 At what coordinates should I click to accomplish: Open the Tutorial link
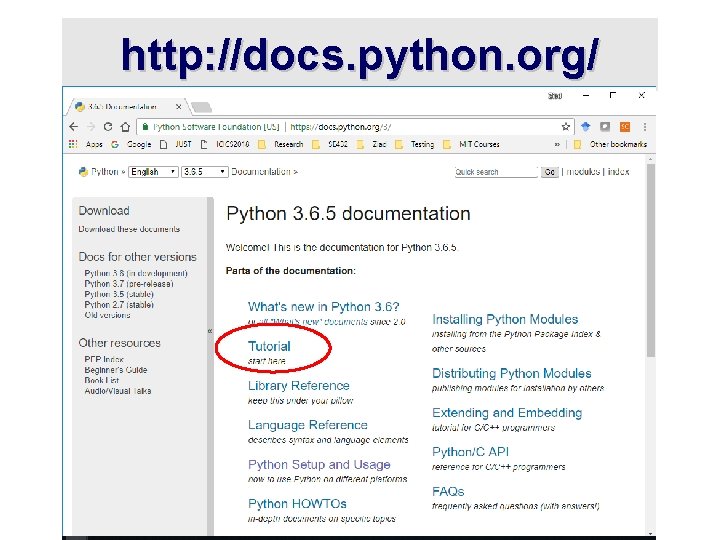(x=269, y=346)
